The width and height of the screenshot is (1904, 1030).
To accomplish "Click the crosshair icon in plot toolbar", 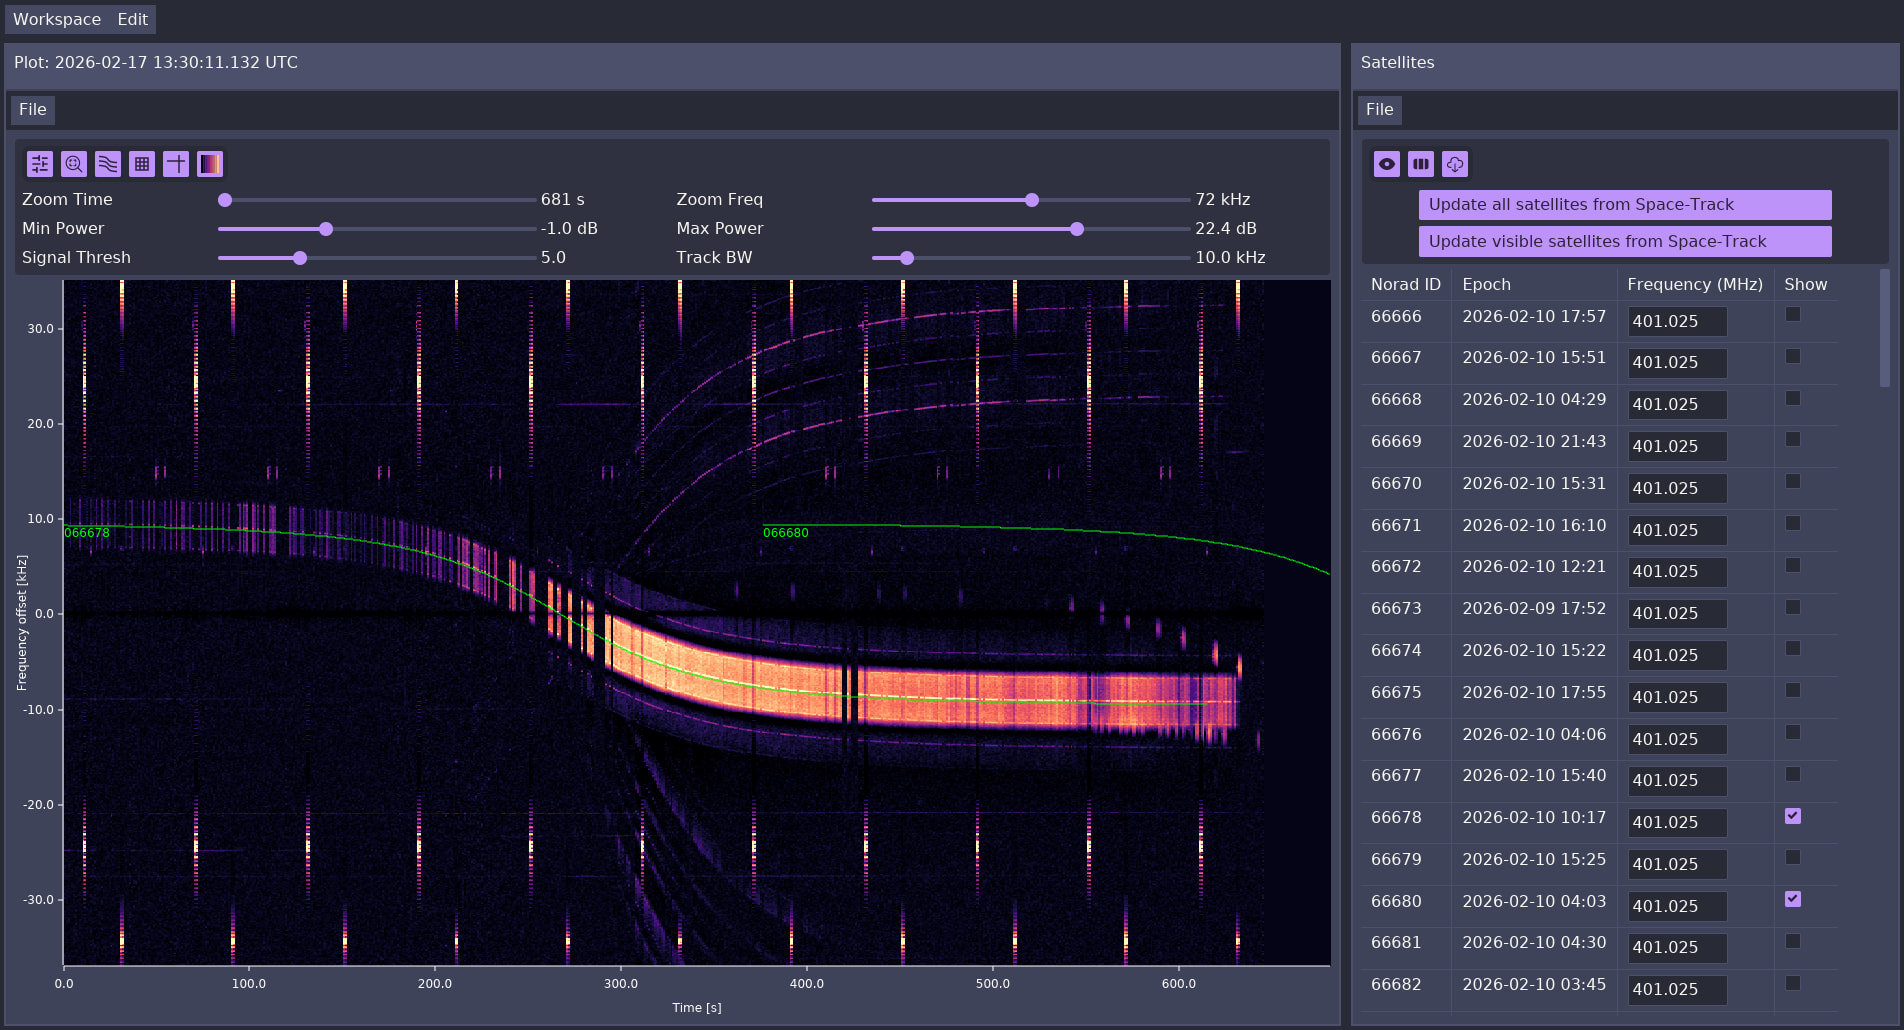I will pyautogui.click(x=176, y=164).
